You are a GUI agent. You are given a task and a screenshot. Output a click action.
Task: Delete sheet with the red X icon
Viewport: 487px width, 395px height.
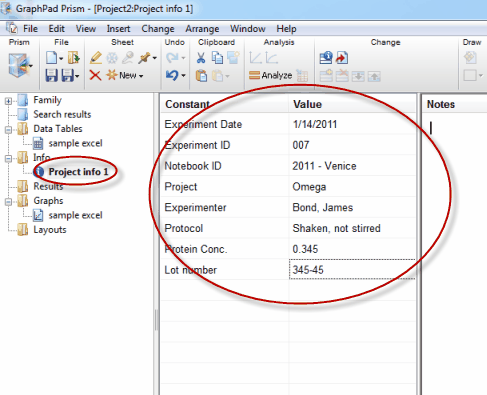pyautogui.click(x=95, y=76)
